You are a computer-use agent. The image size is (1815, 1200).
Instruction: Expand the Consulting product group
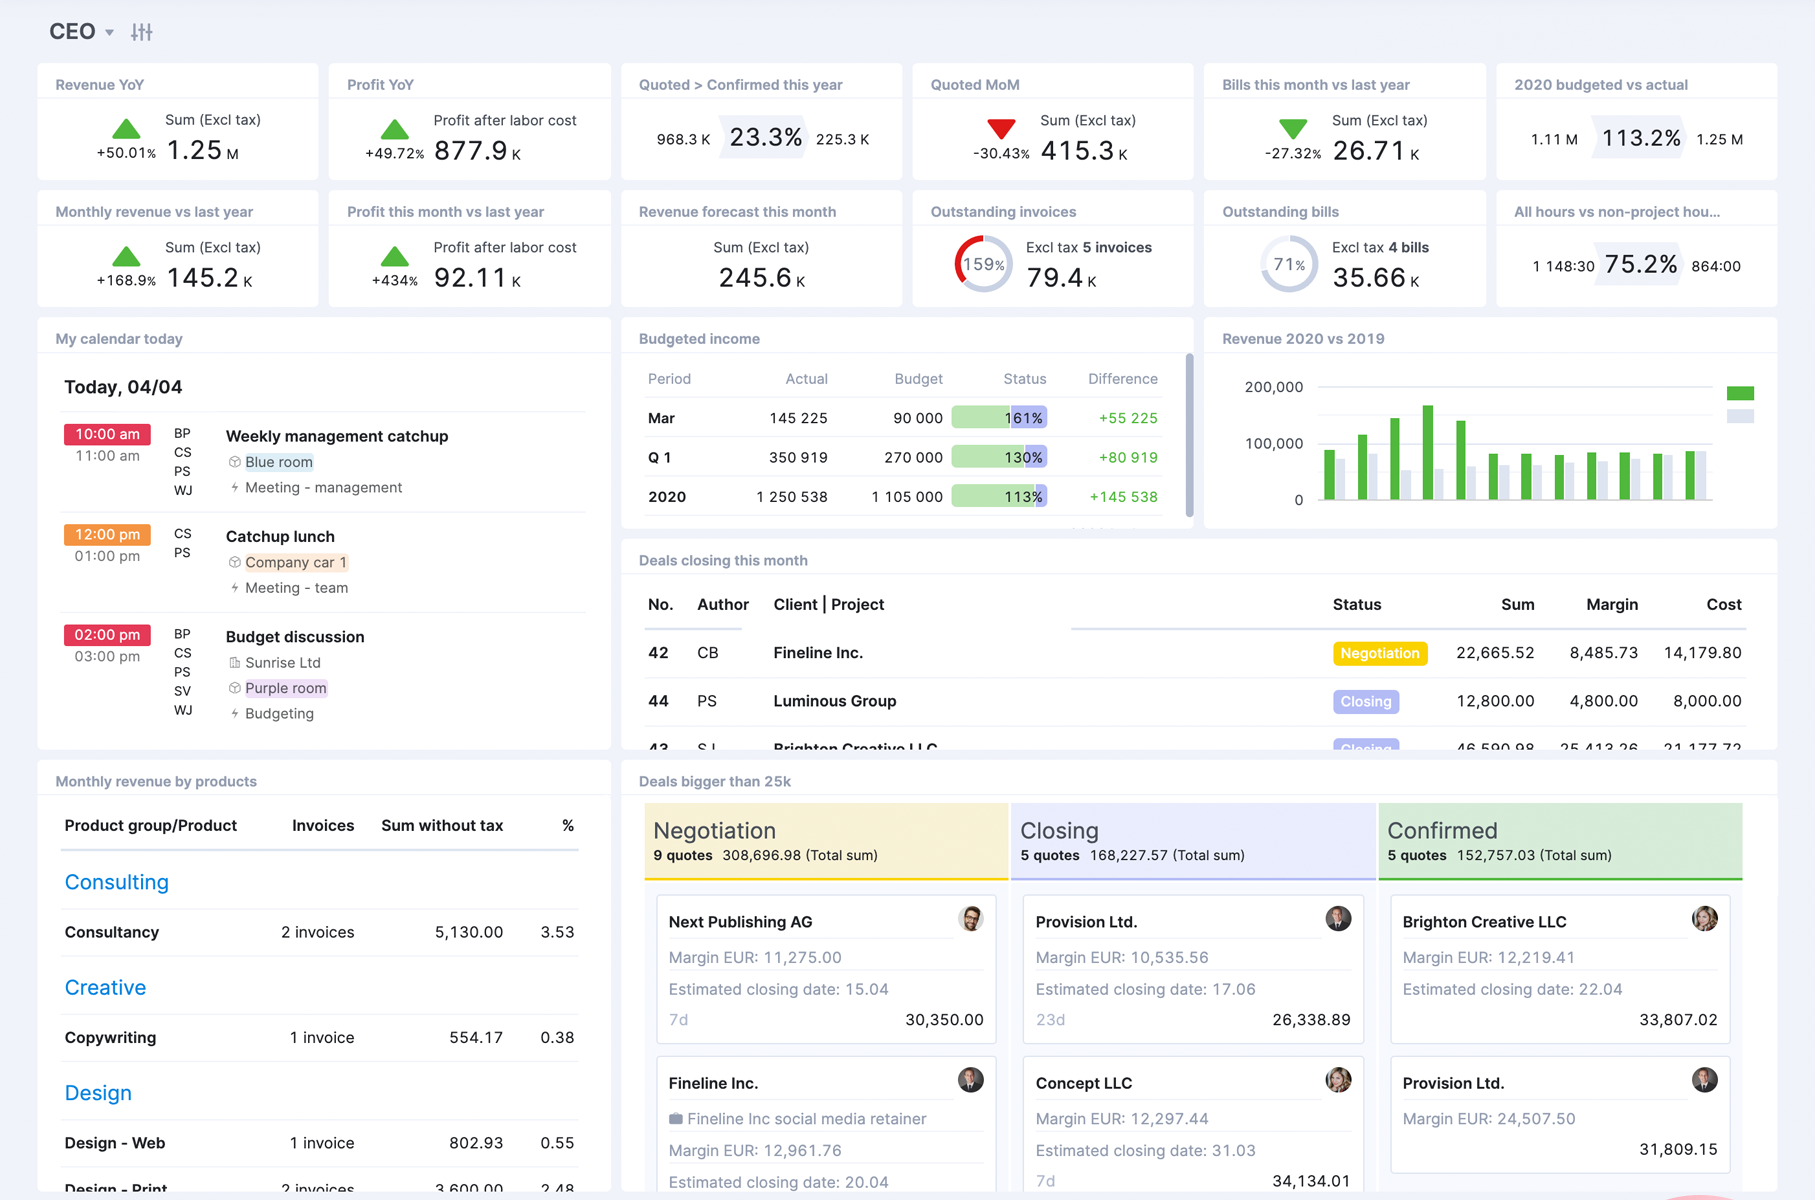[116, 882]
